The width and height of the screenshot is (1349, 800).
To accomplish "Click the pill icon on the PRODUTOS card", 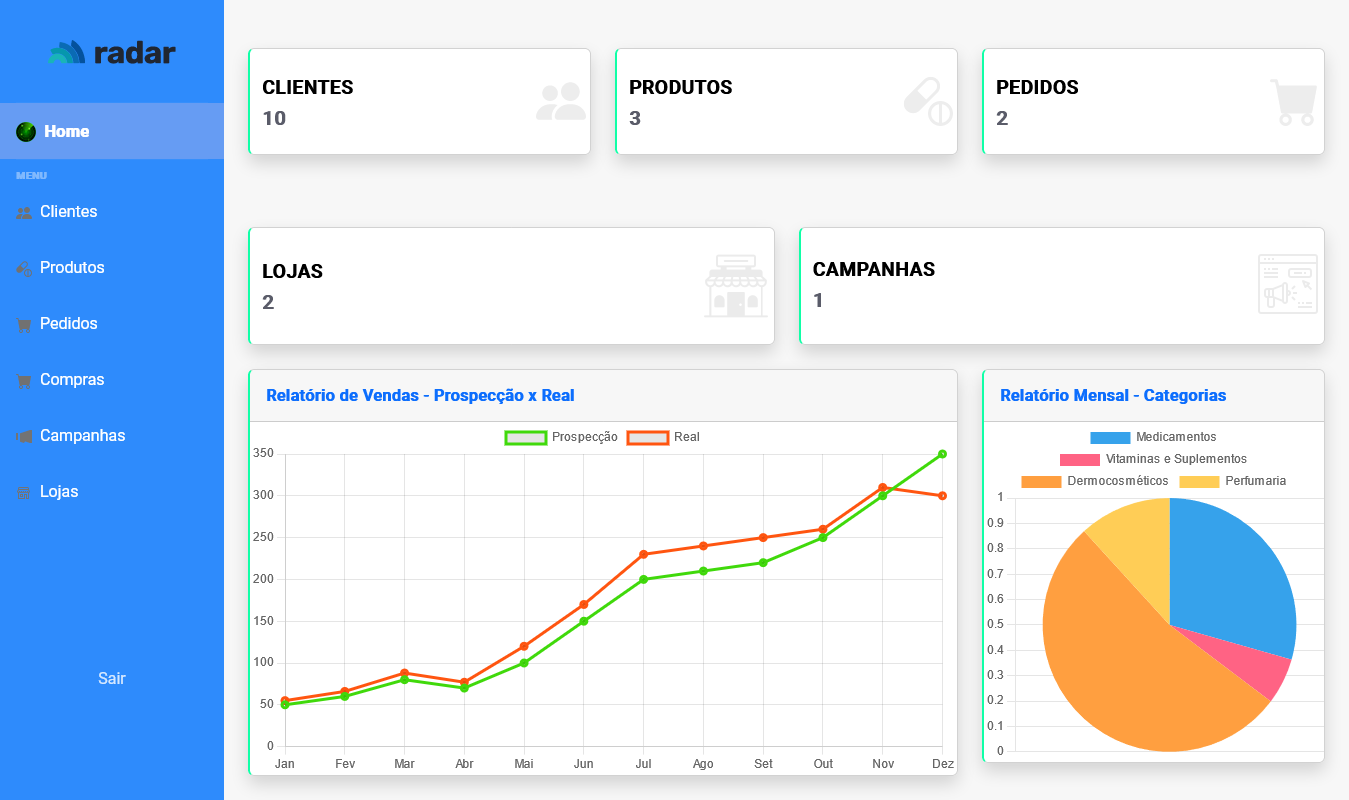I will click(928, 100).
